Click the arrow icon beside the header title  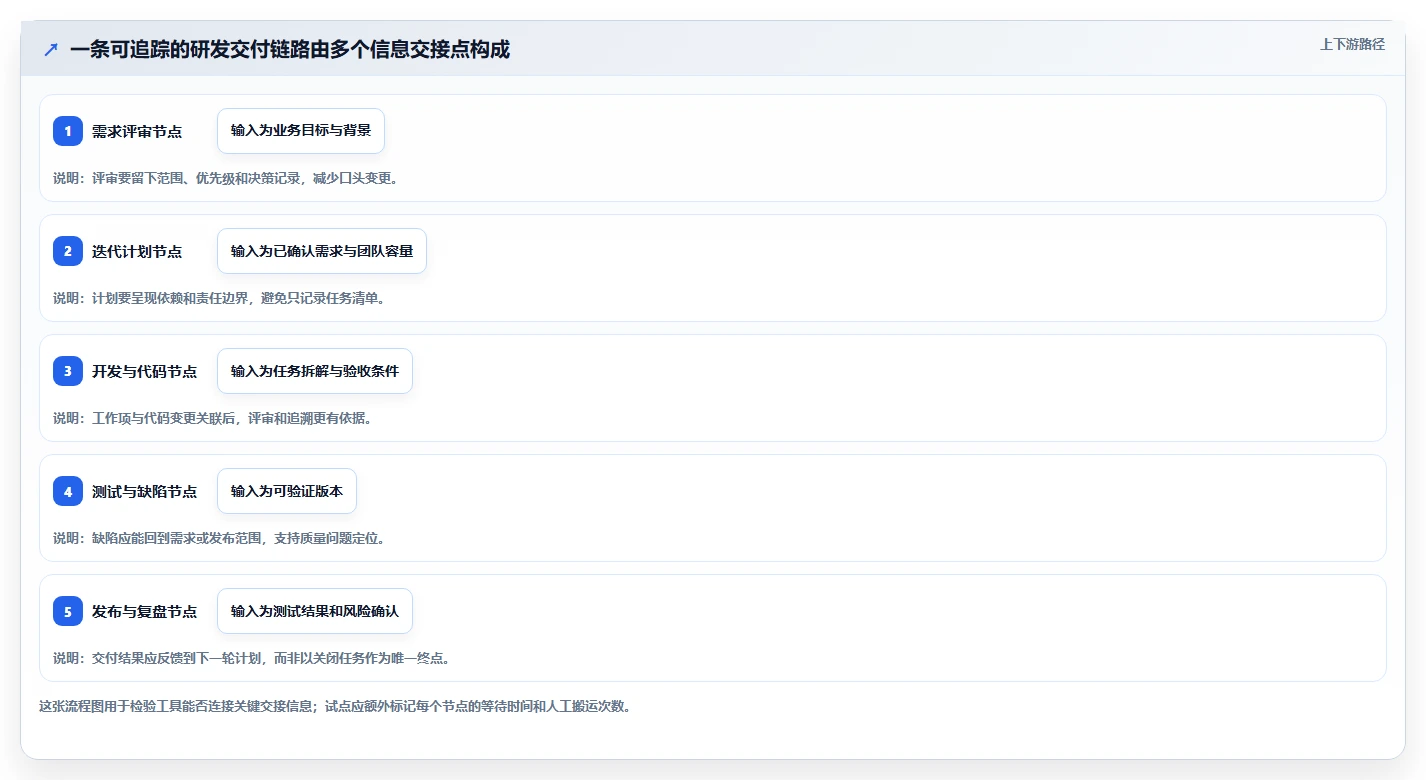51,49
